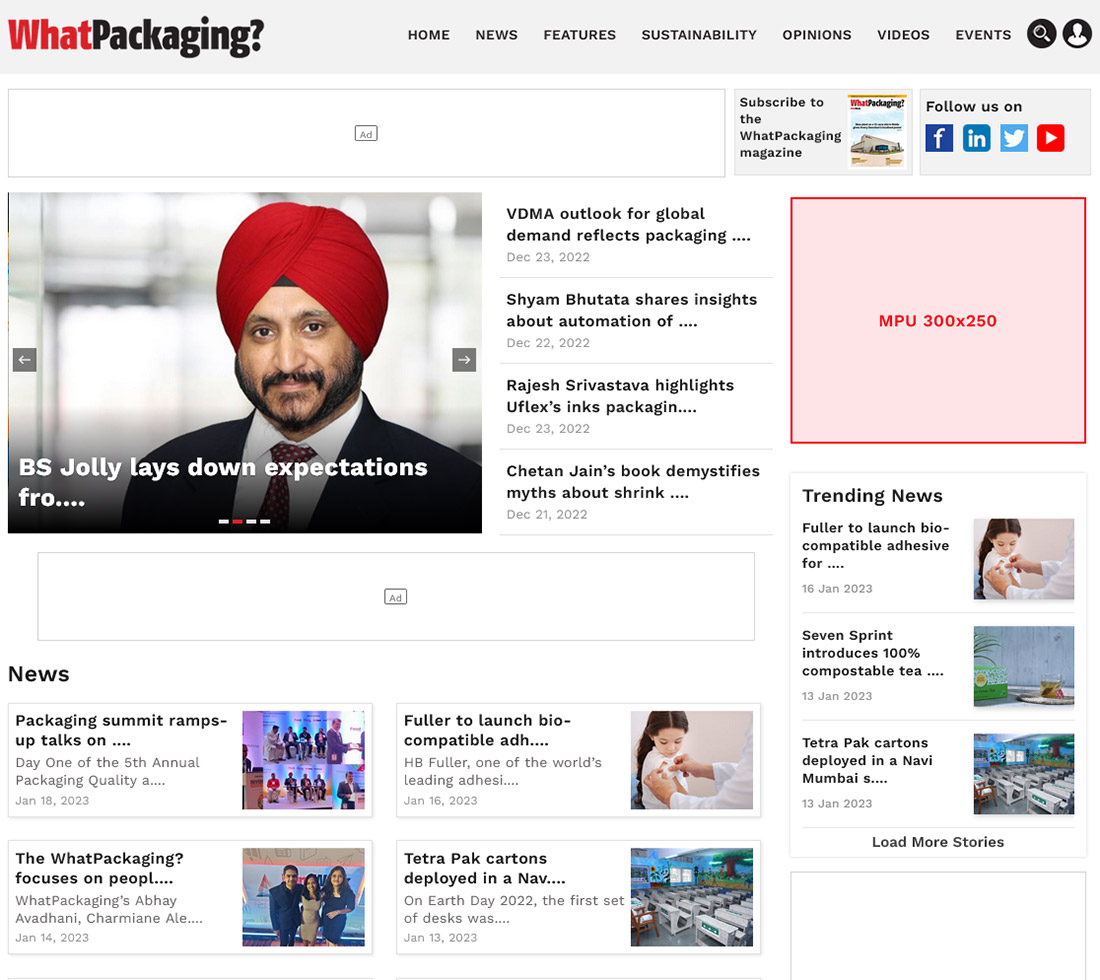Image resolution: width=1100 pixels, height=980 pixels.
Task: Open Trending Tetra Pak classroom thumbnail
Action: click(x=1024, y=774)
